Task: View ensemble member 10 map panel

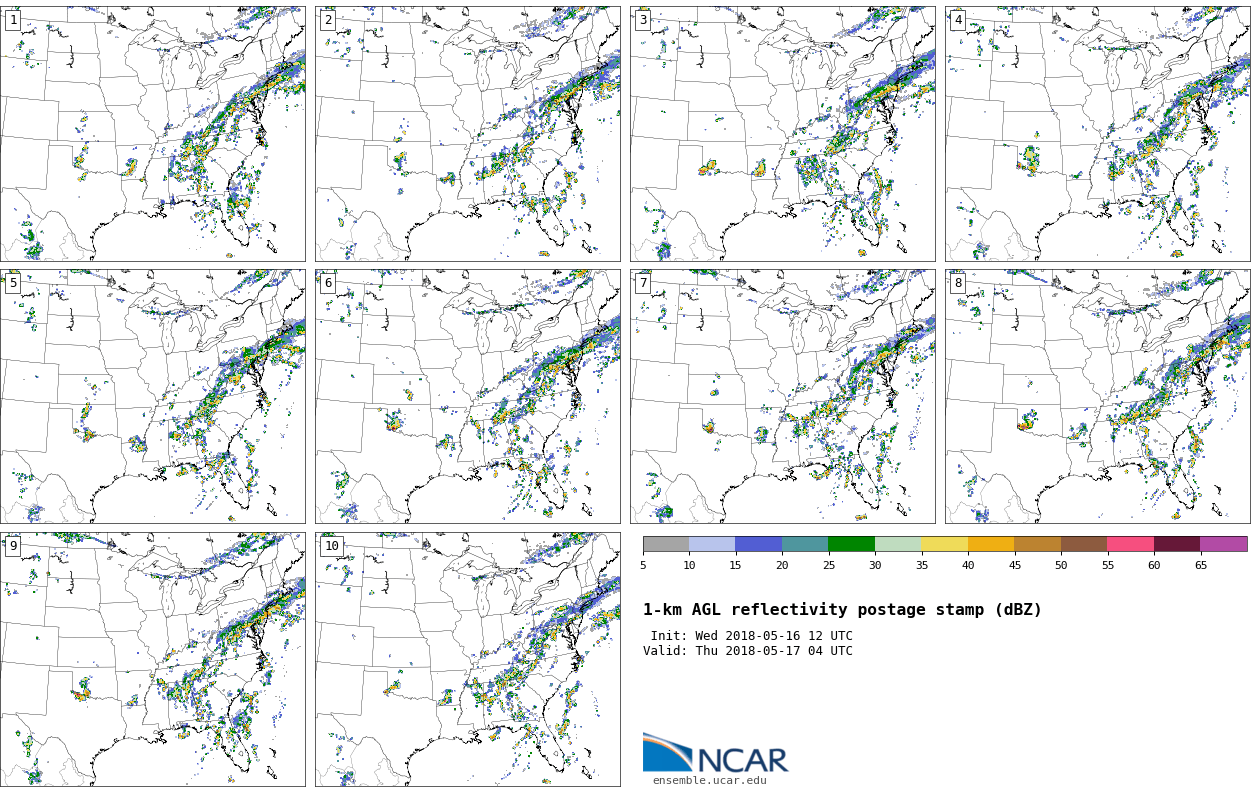Action: coord(467,659)
